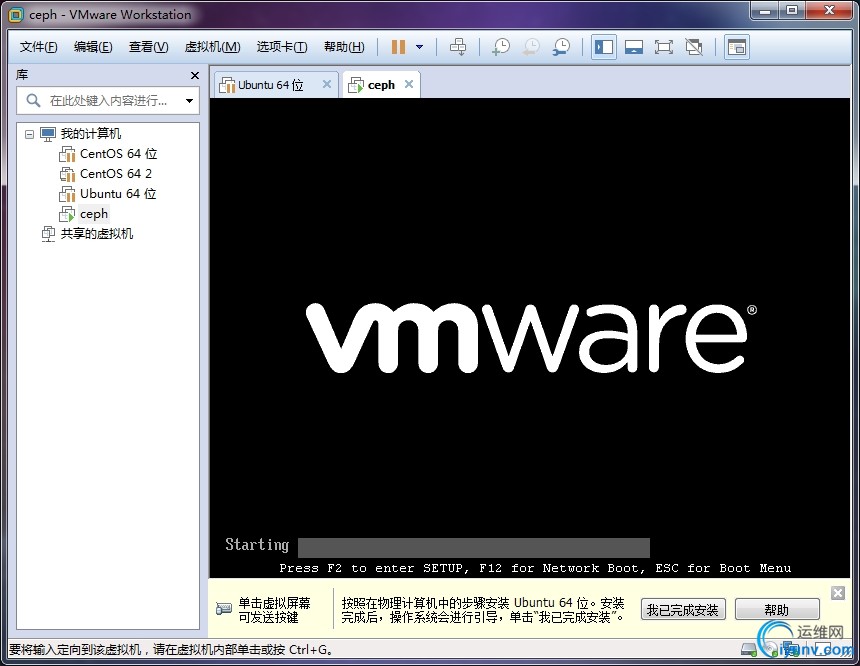Switch to the ceph tab

pos(381,85)
